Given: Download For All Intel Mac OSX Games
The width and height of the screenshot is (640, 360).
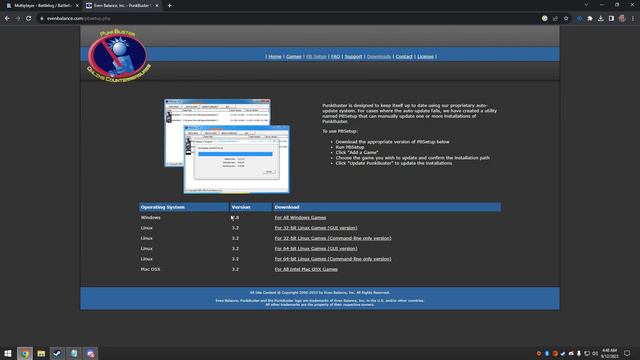Looking at the screenshot, I should (306, 269).
